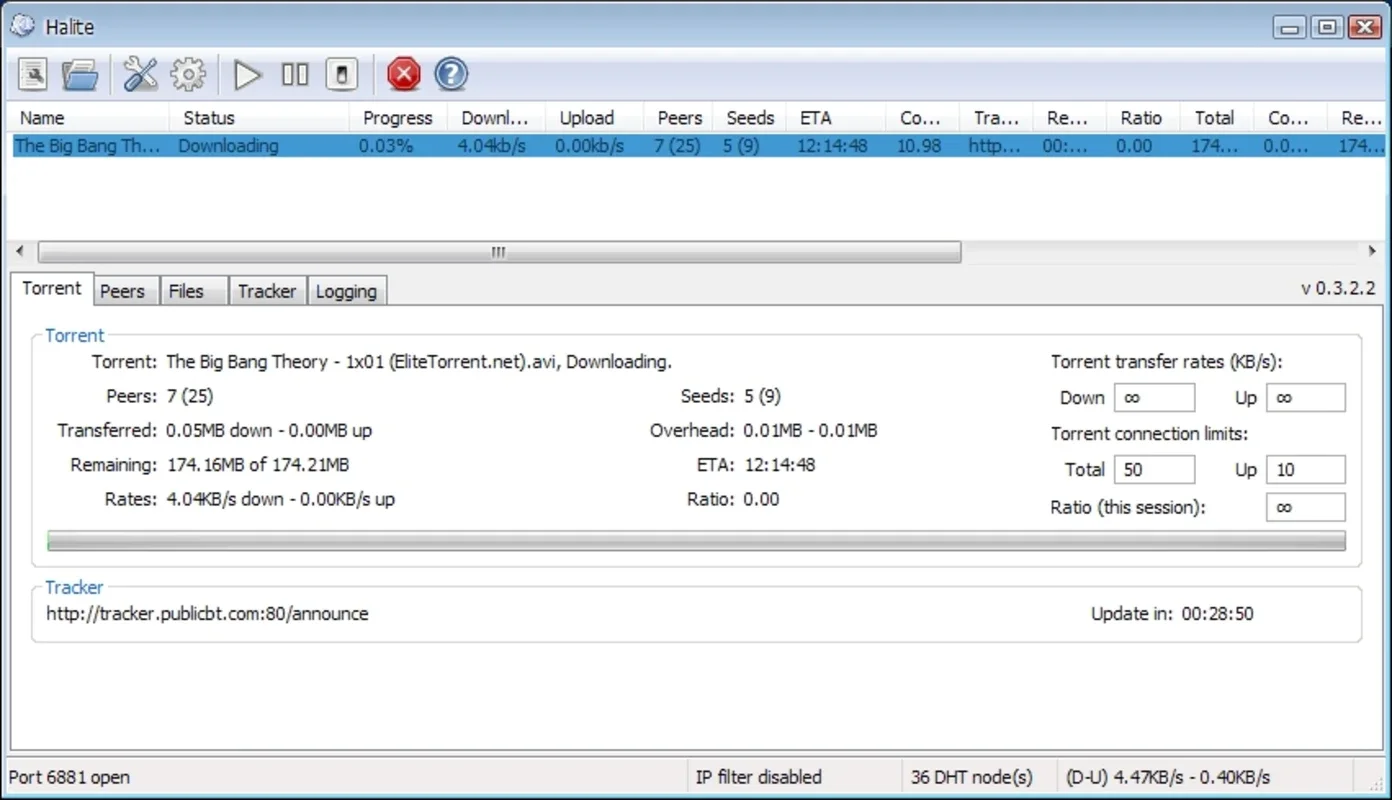The height and width of the screenshot is (800, 1392).
Task: Click the v 0.3.2.2 version label
Action: coord(1338,289)
